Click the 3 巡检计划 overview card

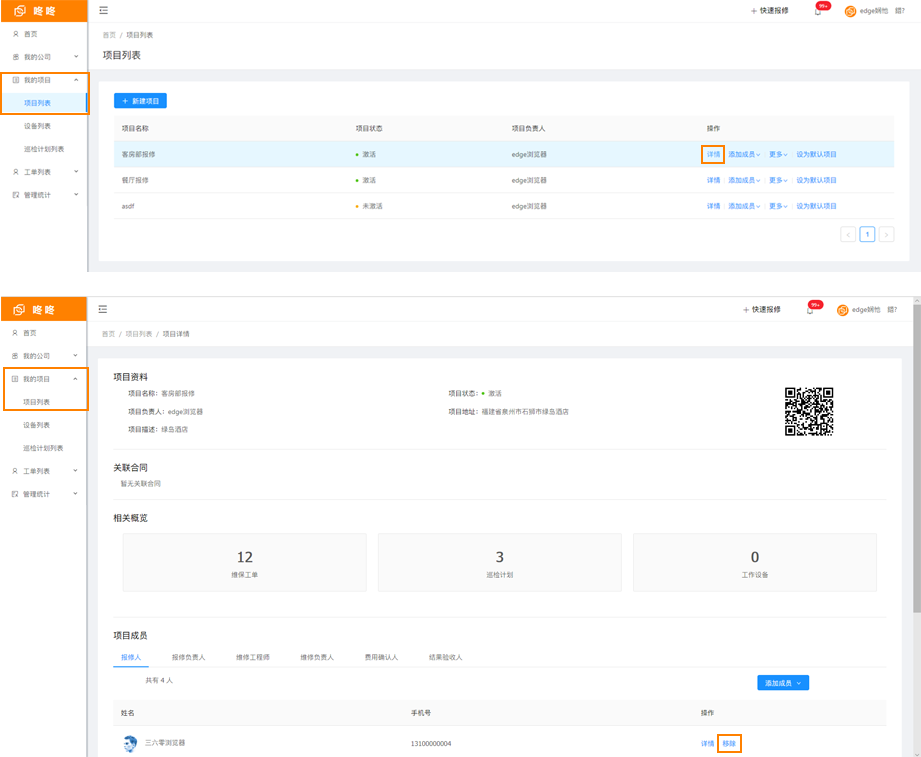coord(499,562)
